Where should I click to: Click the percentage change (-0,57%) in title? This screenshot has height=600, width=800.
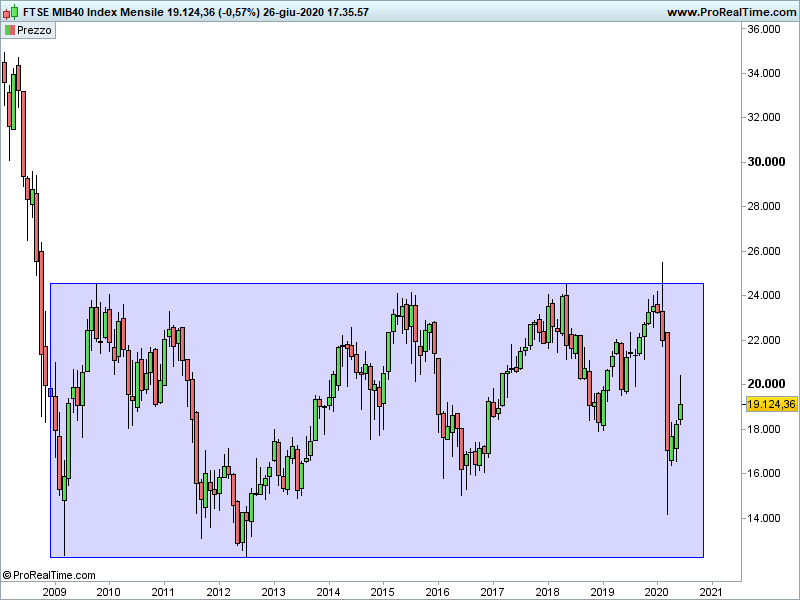click(x=239, y=12)
